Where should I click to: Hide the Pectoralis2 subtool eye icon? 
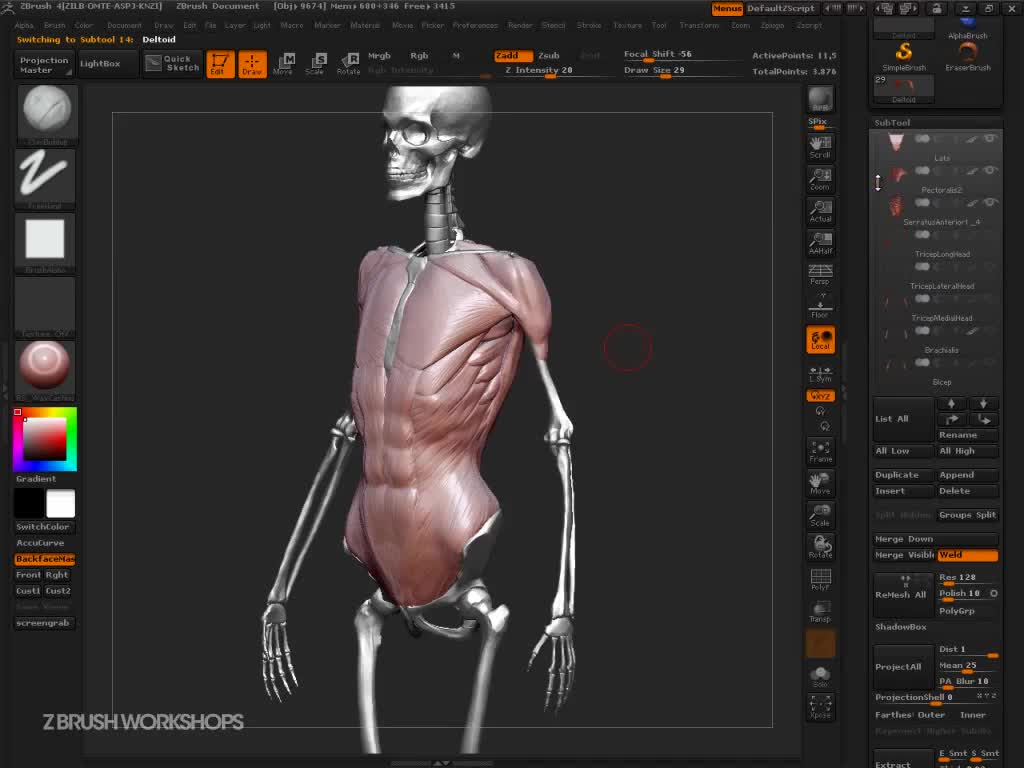tap(990, 170)
